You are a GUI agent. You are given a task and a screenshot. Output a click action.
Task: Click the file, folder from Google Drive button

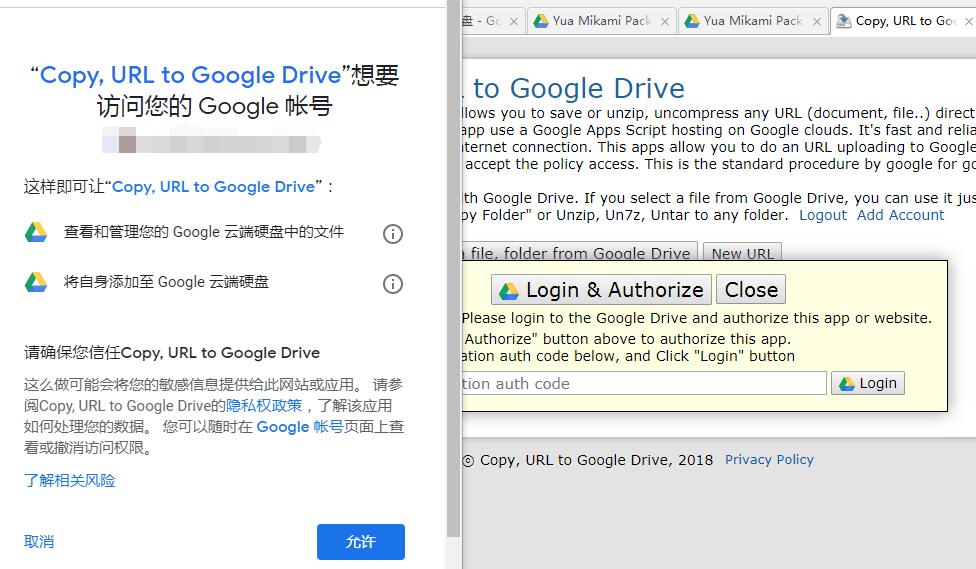click(580, 253)
